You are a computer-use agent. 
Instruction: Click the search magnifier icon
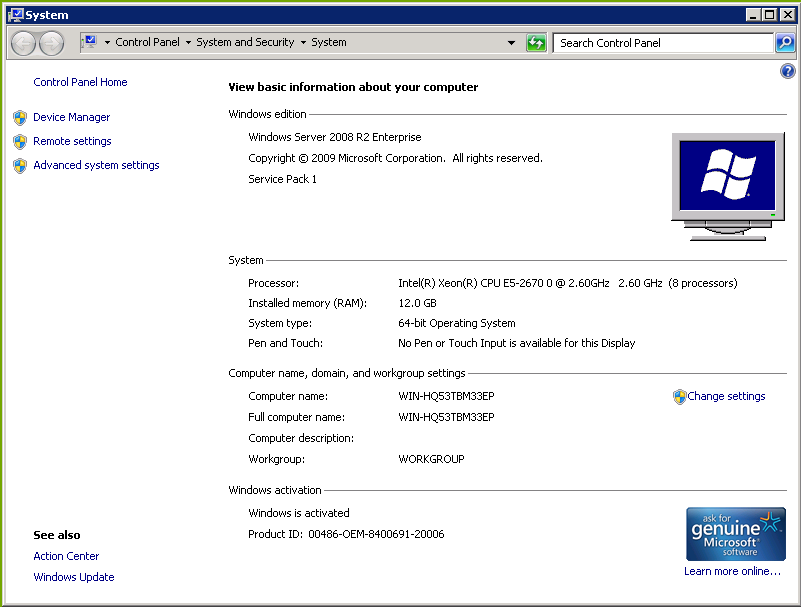tap(785, 42)
